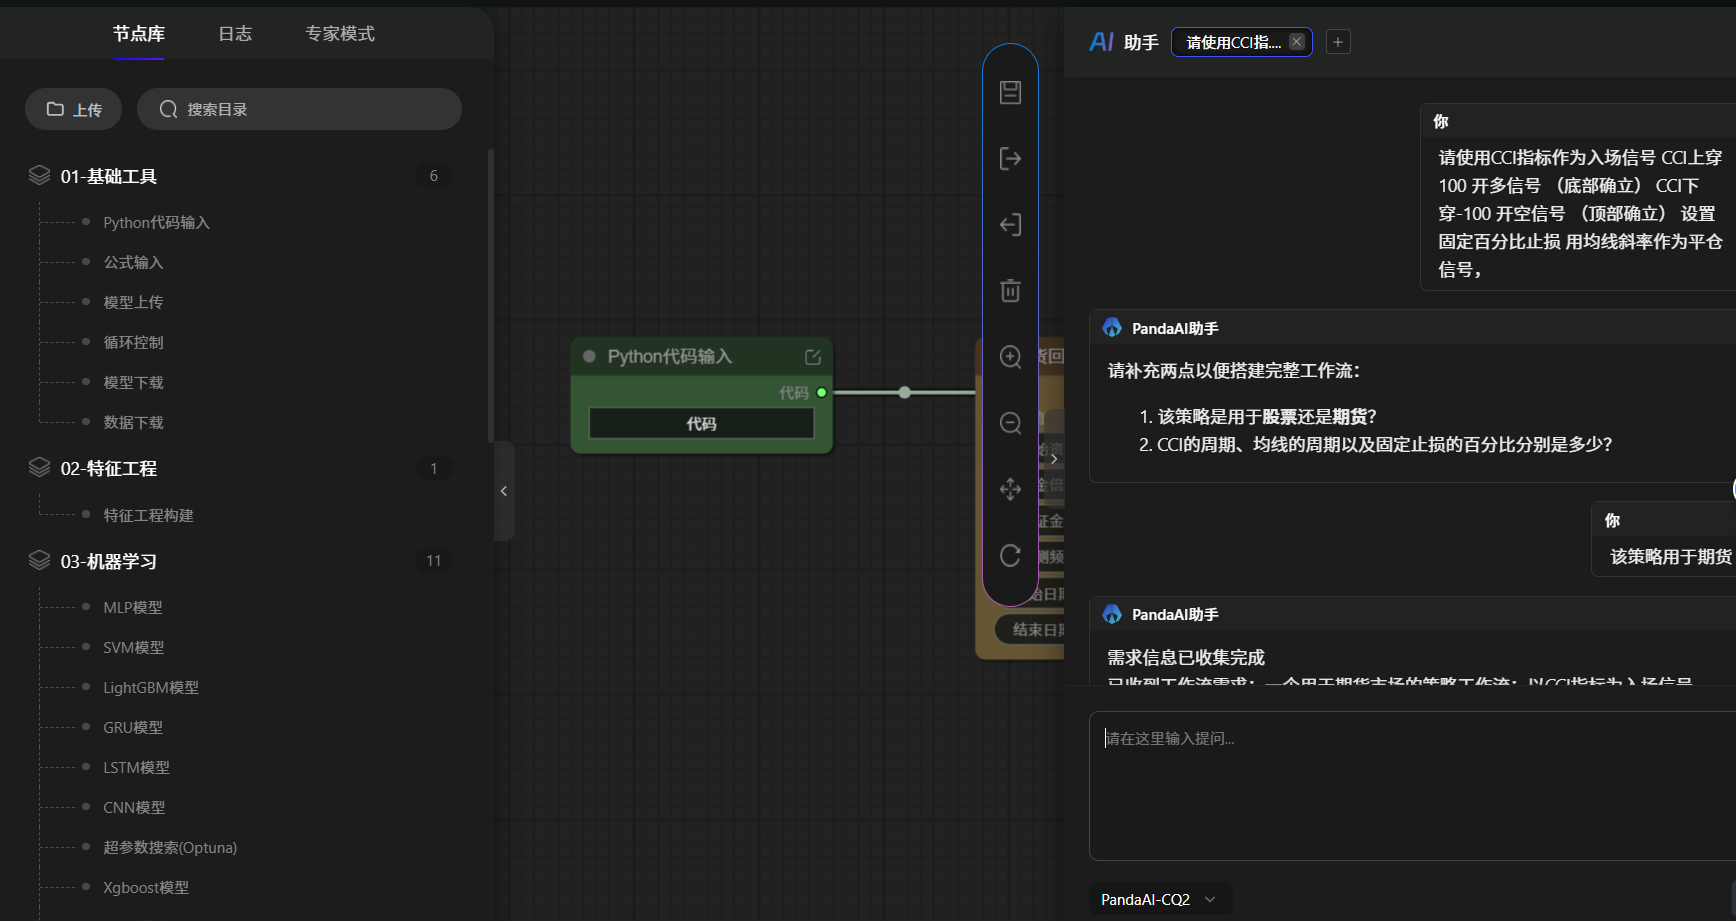Select 循环控制 node item

(x=133, y=342)
